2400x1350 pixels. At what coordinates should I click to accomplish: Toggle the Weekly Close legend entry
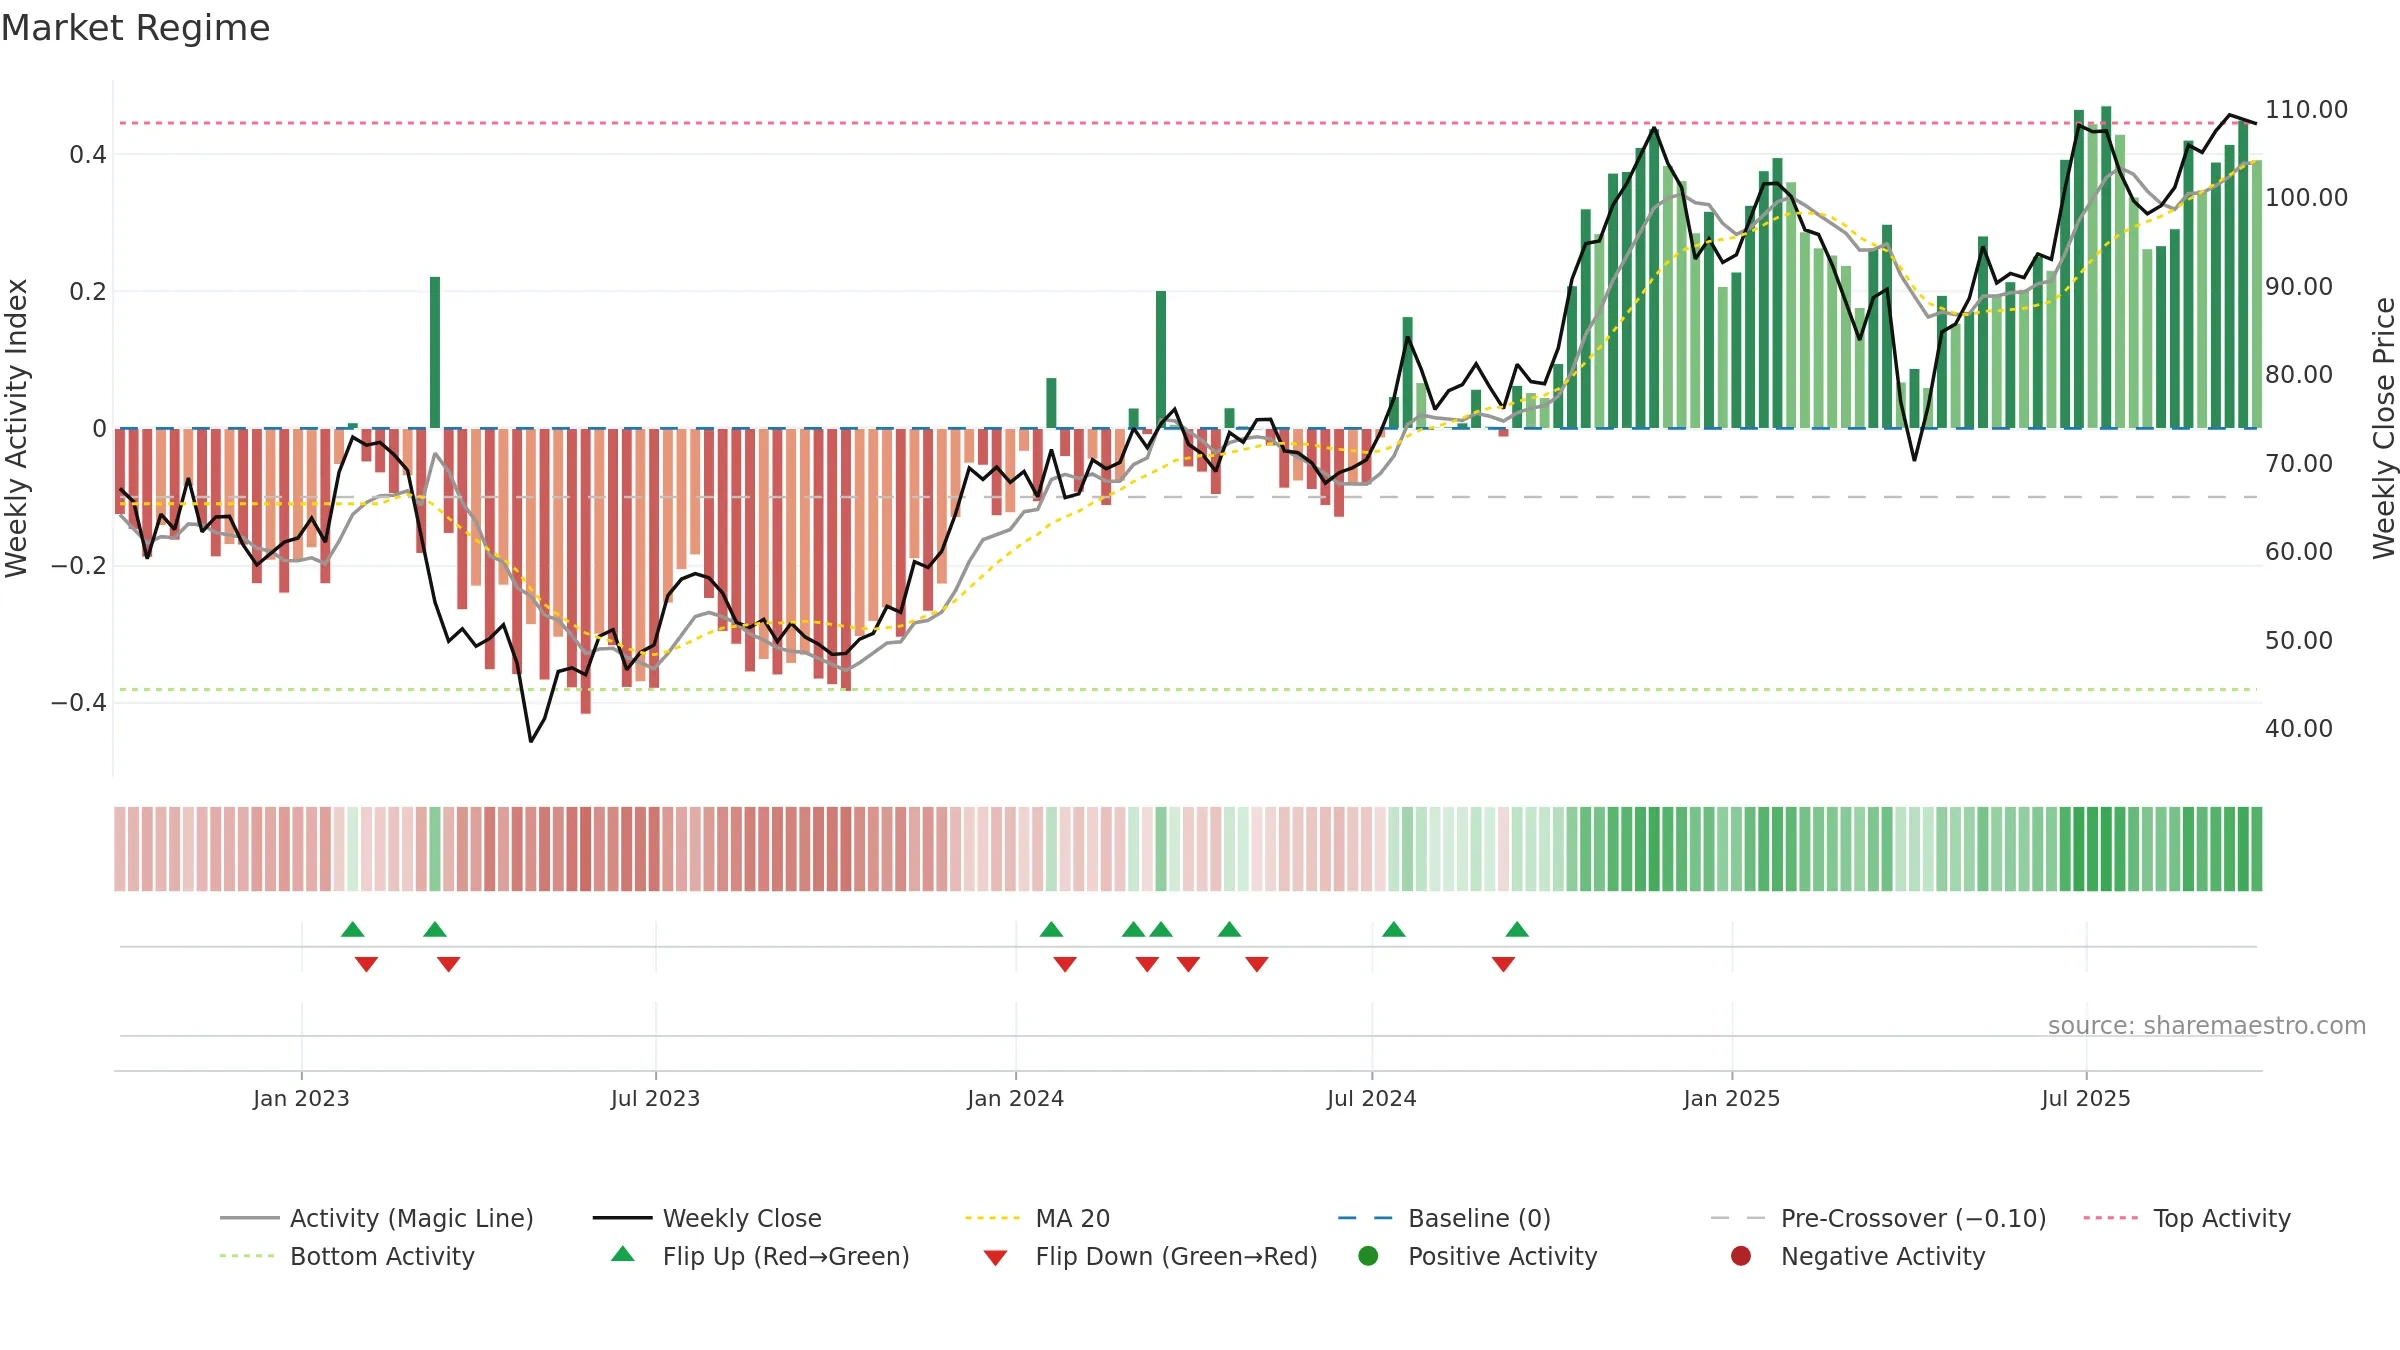(x=707, y=1218)
